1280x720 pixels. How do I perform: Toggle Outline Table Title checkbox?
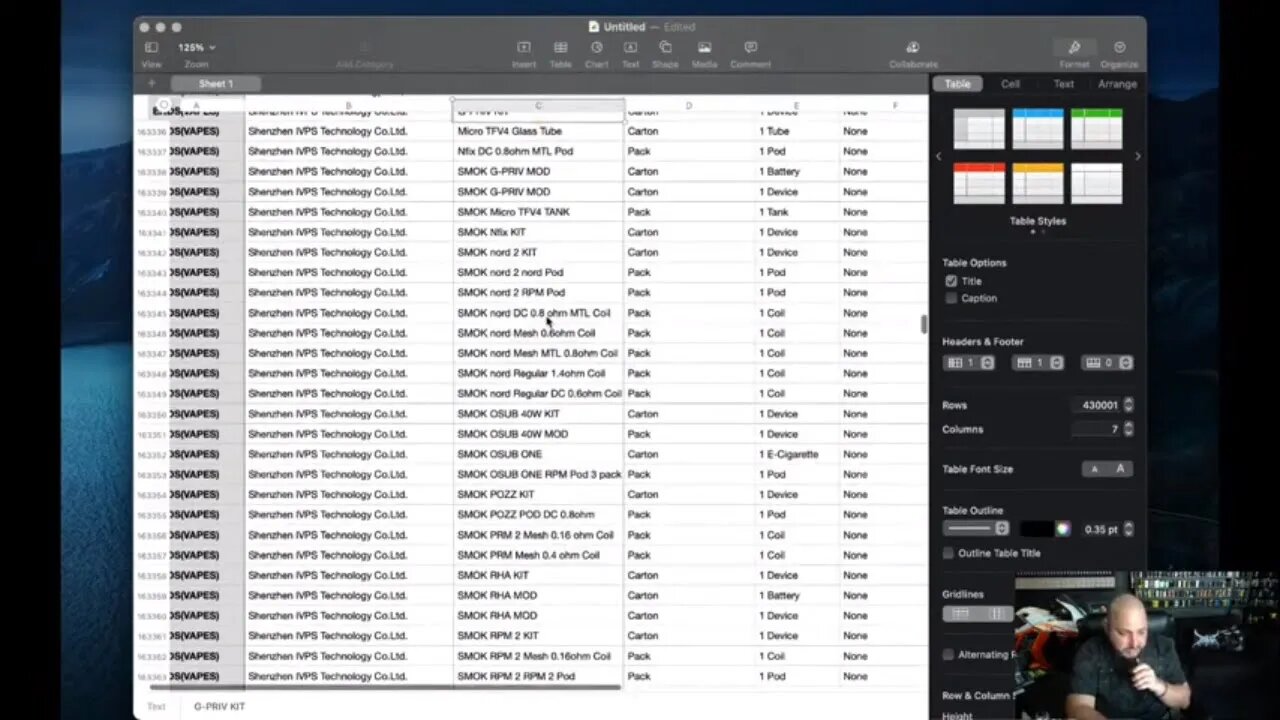948,553
